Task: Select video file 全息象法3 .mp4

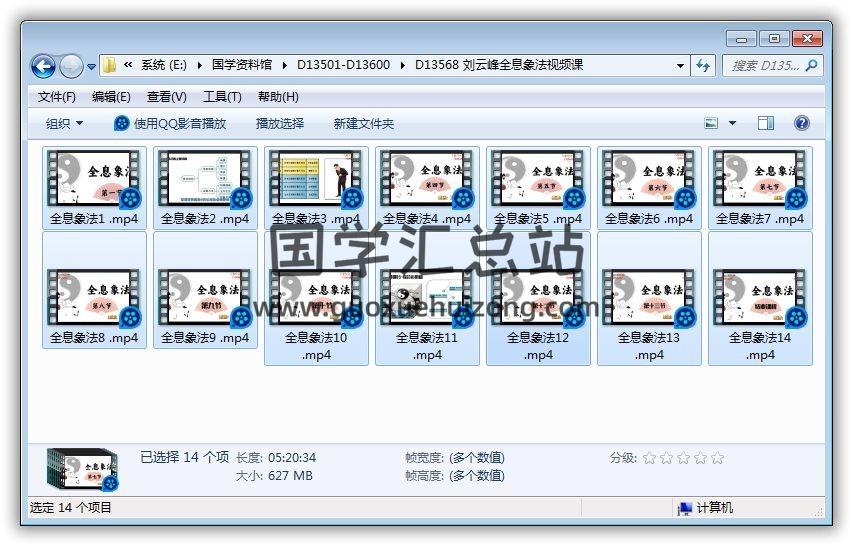Action: point(316,188)
